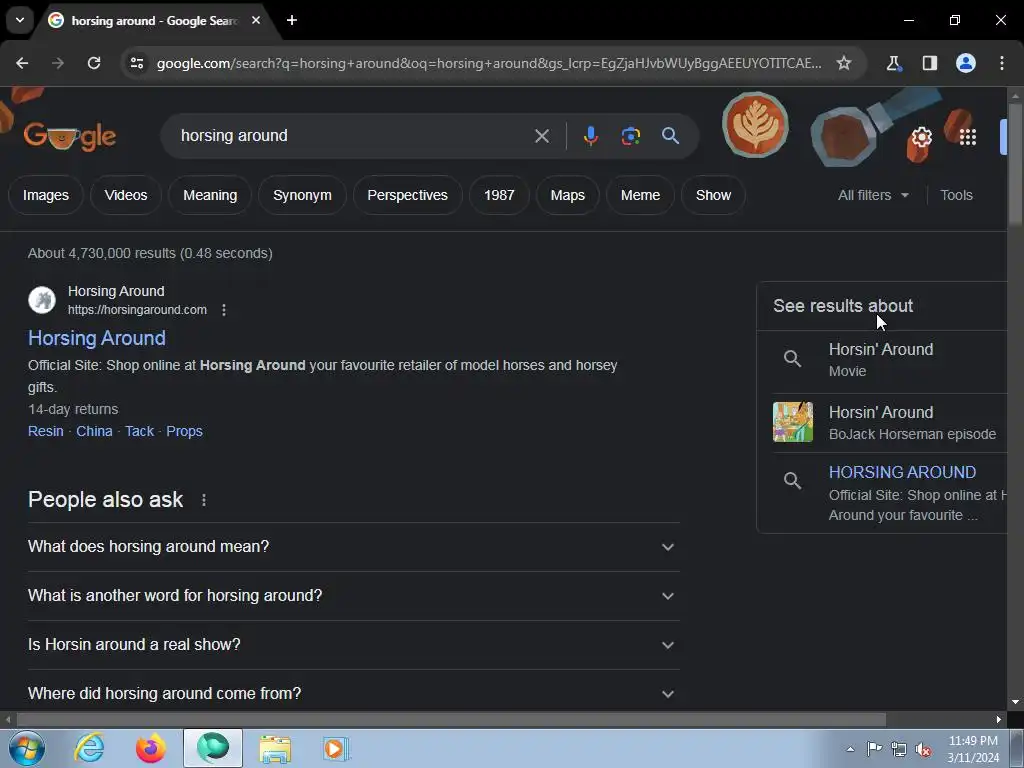Viewport: 1024px width, 768px height.
Task: Open the Chrome profile avatar
Action: (965, 63)
